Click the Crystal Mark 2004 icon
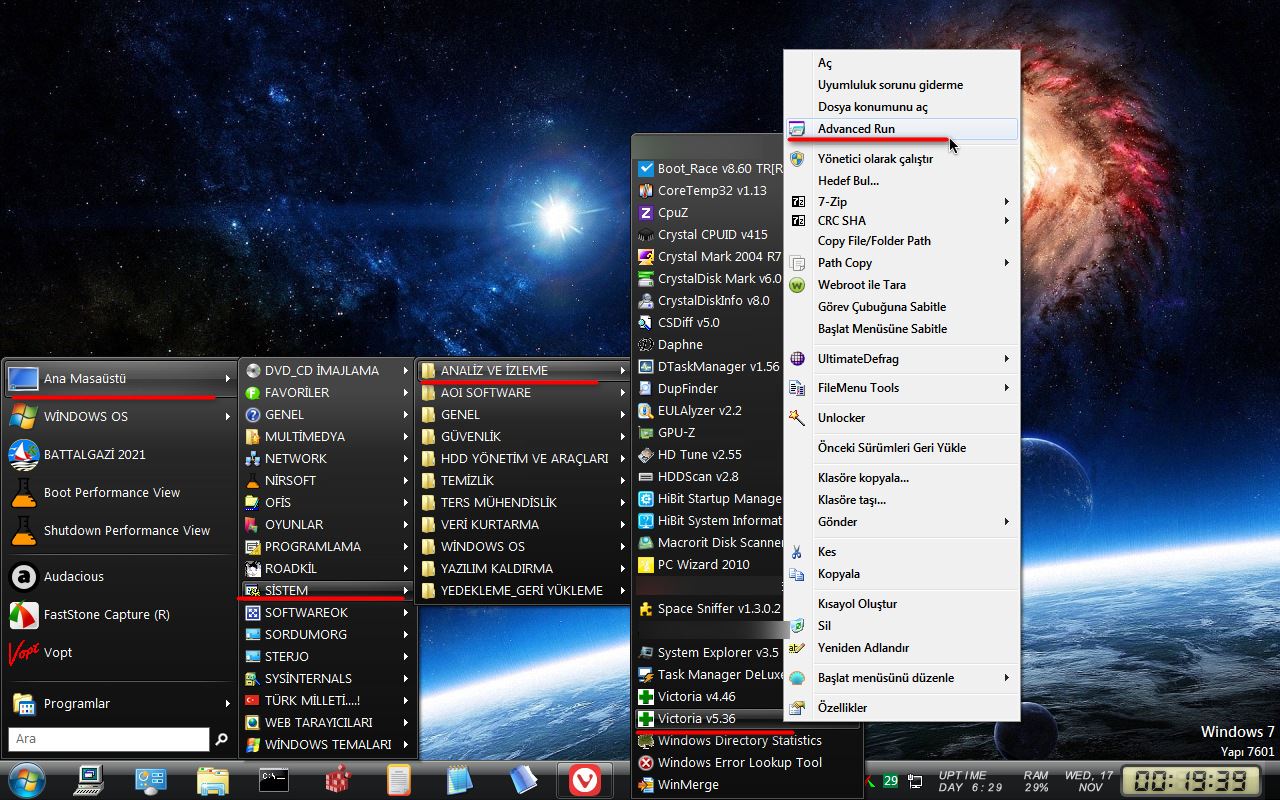The image size is (1280, 800). tap(646, 257)
